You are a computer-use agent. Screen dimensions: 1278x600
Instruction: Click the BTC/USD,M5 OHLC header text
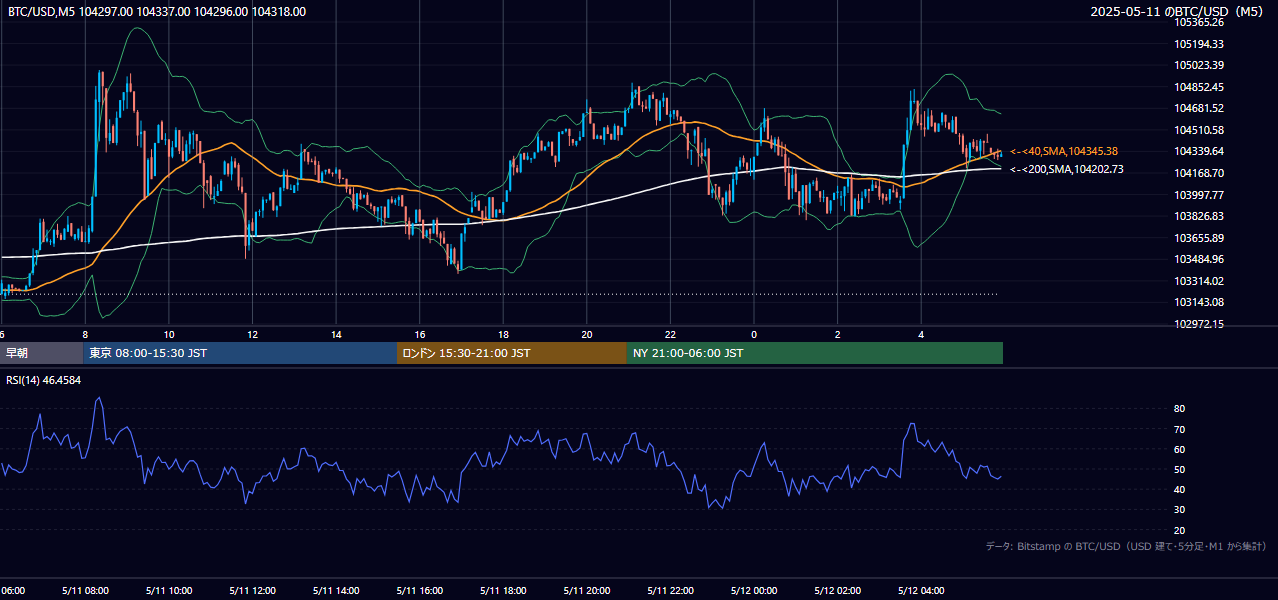(x=157, y=12)
